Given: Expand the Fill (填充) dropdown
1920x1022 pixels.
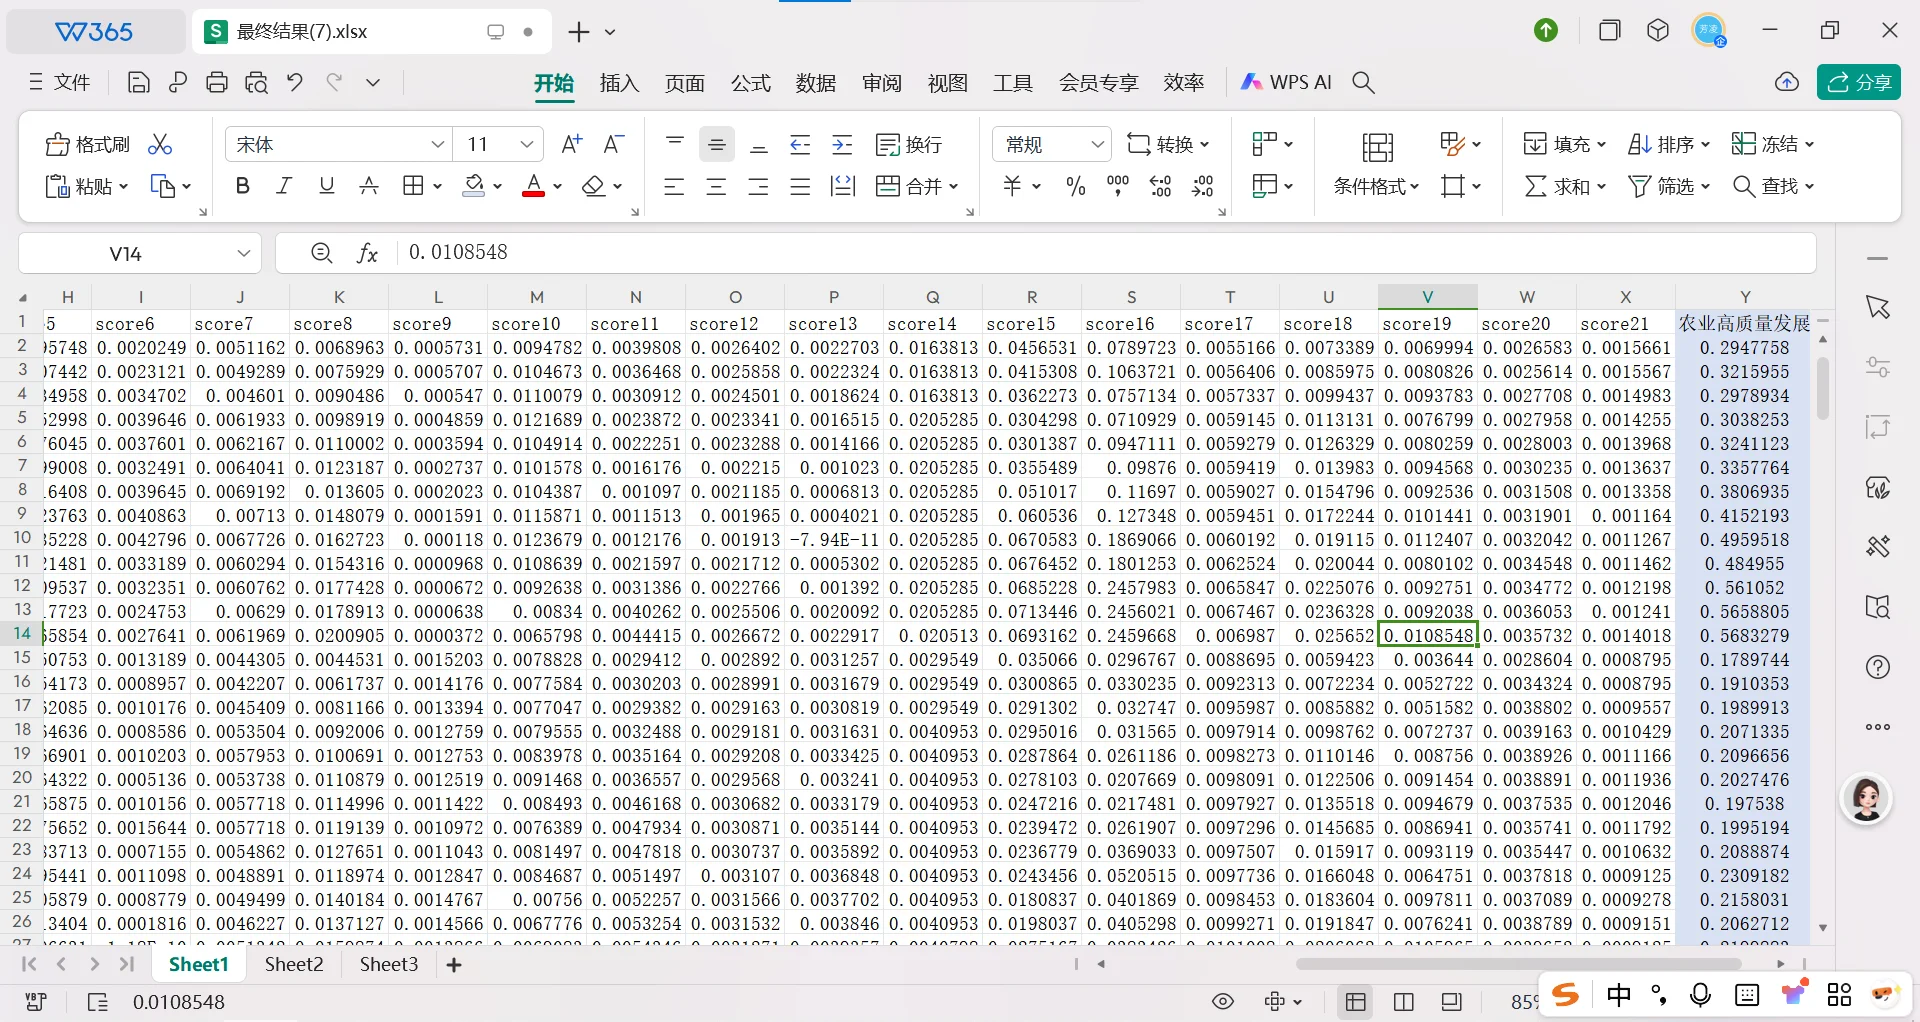Looking at the screenshot, I should click(1601, 145).
